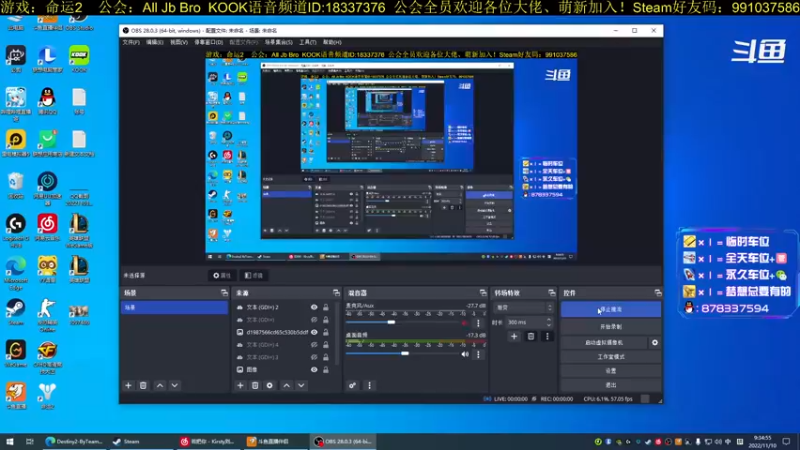
Task: Open 场景集合(S) scene collection menu
Action: [x=279, y=42]
